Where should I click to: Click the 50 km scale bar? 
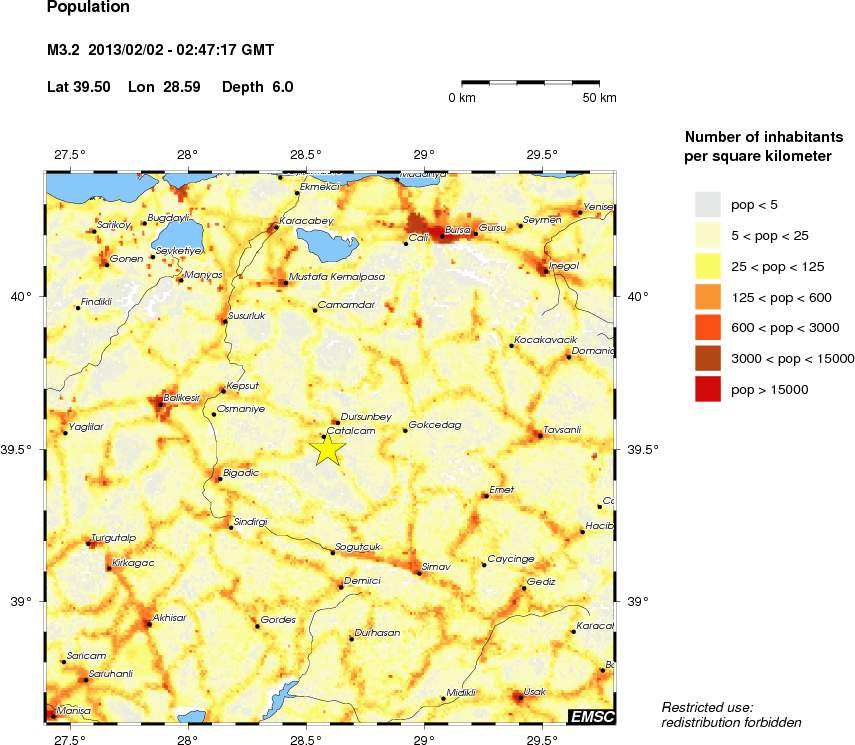tap(531, 81)
